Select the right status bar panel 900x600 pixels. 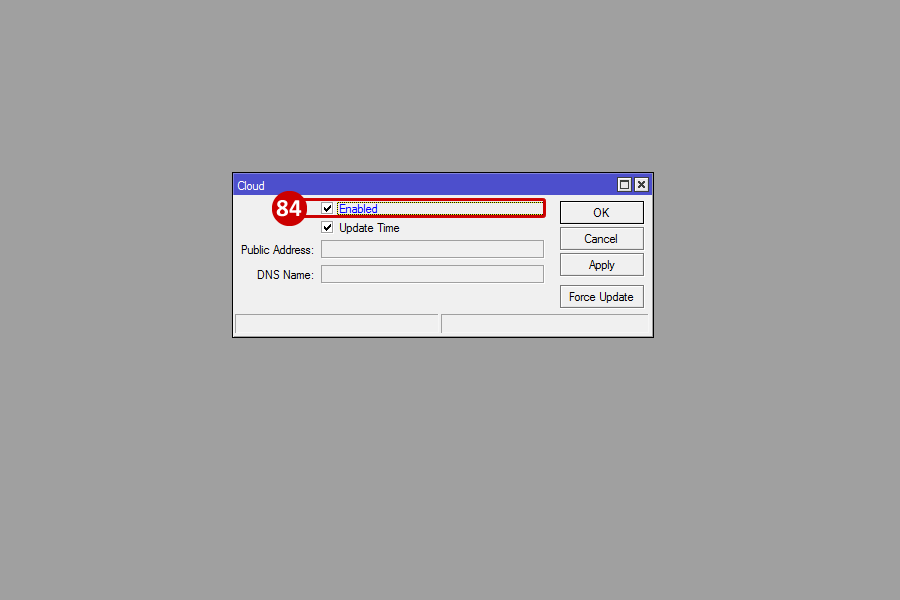[x=545, y=324]
